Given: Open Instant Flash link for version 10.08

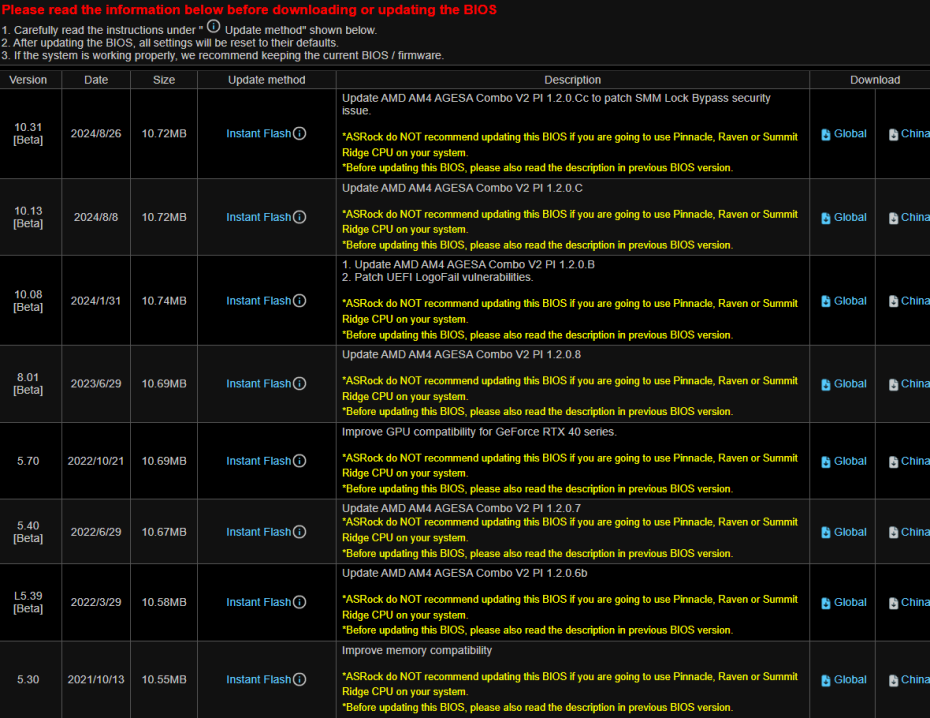Looking at the screenshot, I should point(259,301).
